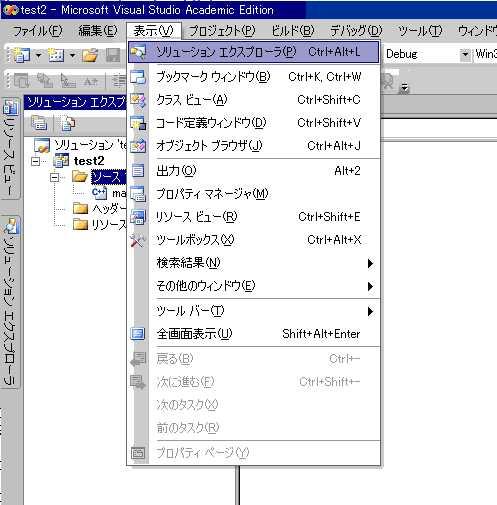The width and height of the screenshot is (497, 505).
Task: Click Property Manager icon in menu
Action: (x=138, y=194)
